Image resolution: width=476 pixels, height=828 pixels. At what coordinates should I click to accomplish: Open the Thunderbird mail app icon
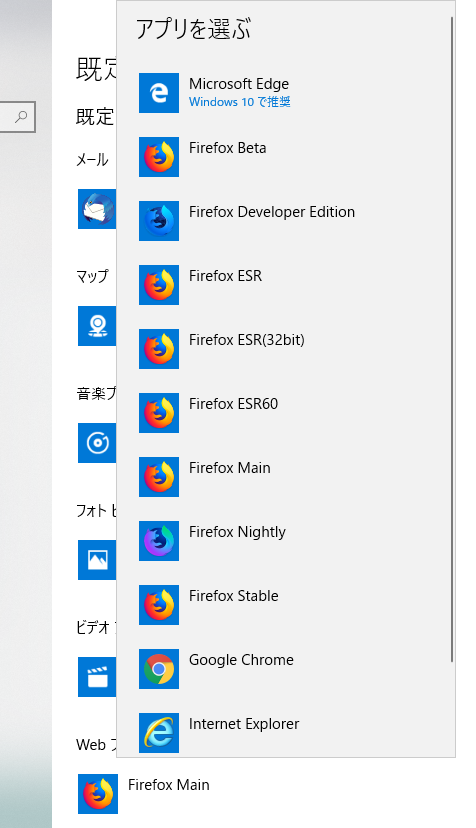coord(97,209)
